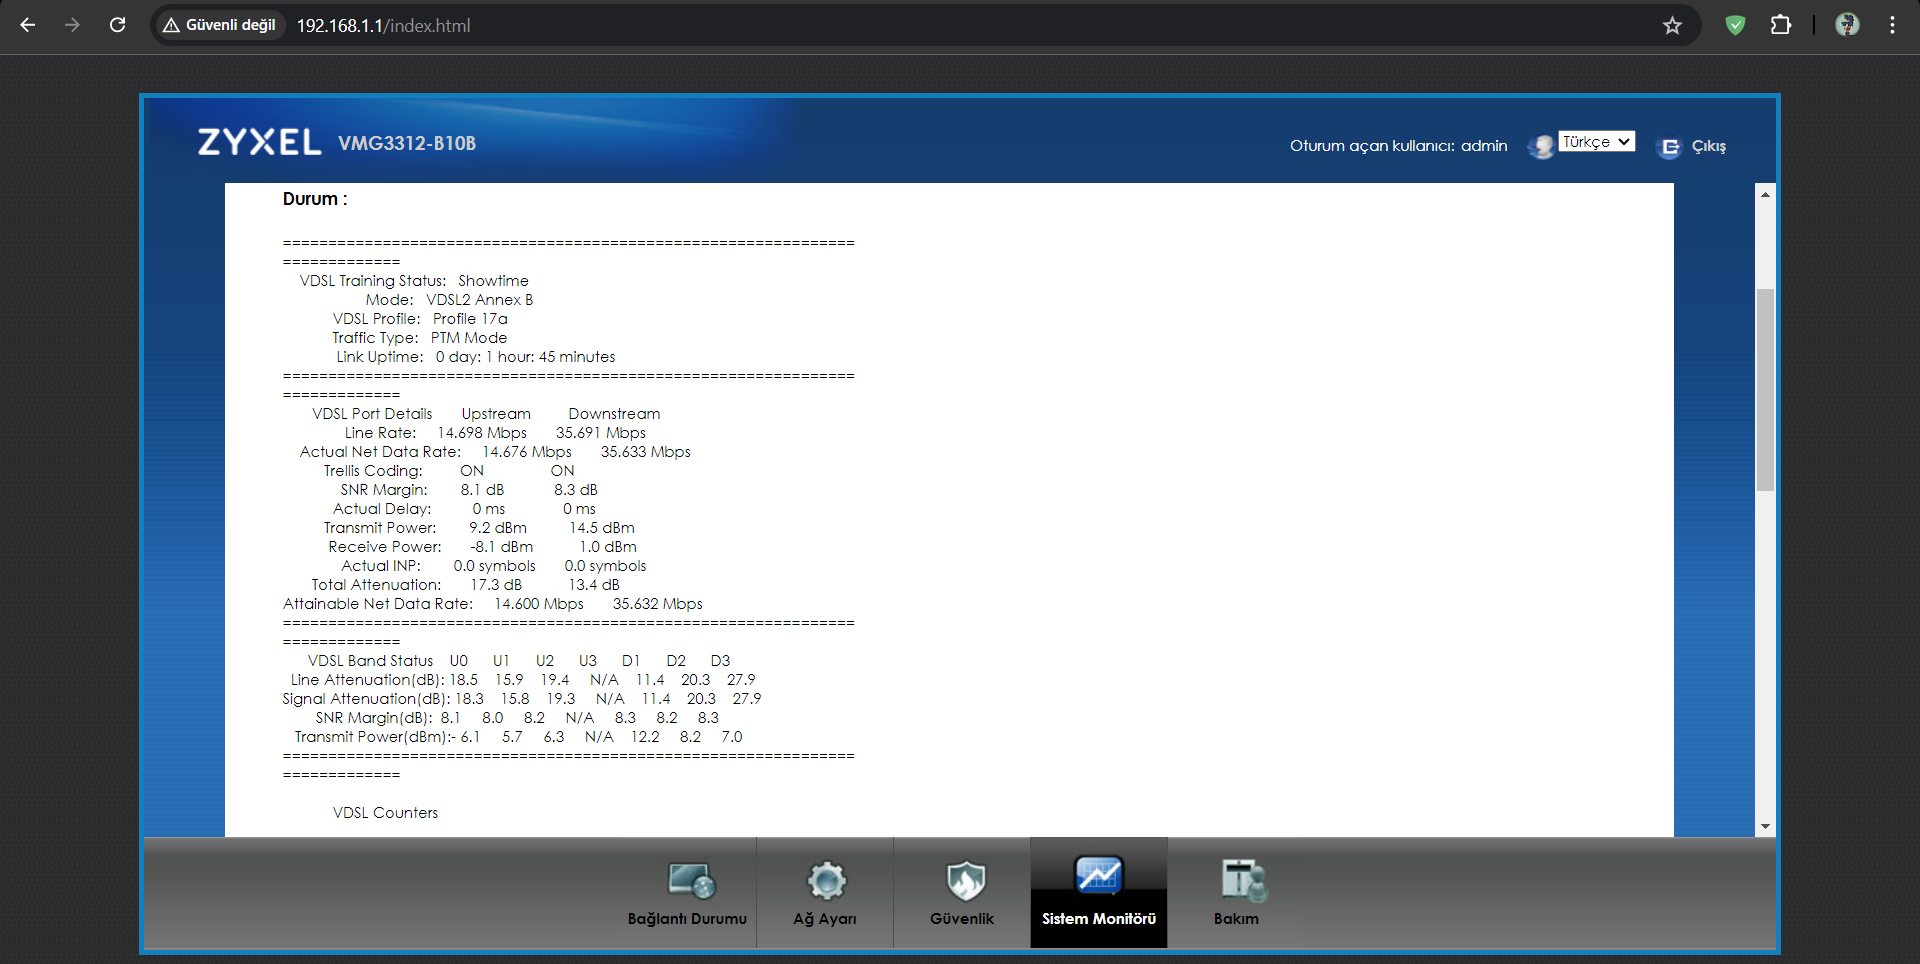The width and height of the screenshot is (1920, 964).
Task: Open the Sistem Monitörü chart icon
Action: tap(1099, 876)
